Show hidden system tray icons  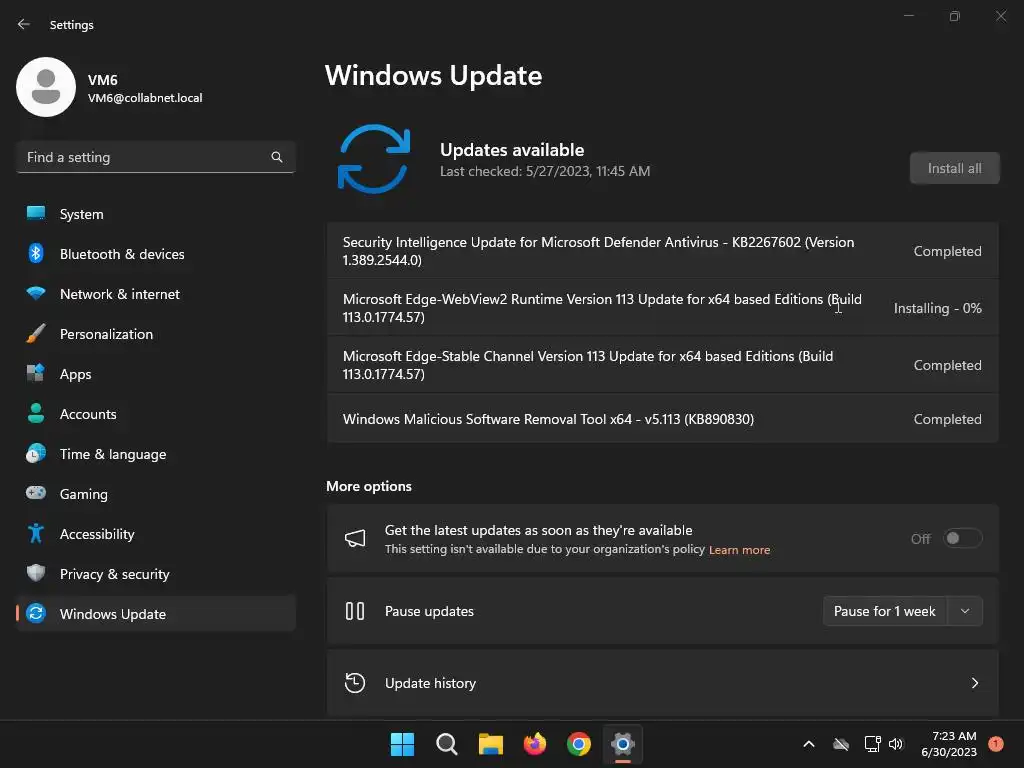(x=808, y=744)
